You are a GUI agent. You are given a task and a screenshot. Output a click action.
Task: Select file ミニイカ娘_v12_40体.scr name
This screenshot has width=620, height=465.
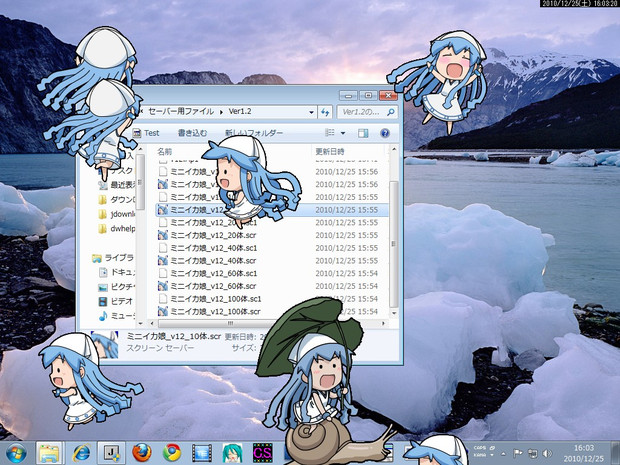pyautogui.click(x=213, y=261)
